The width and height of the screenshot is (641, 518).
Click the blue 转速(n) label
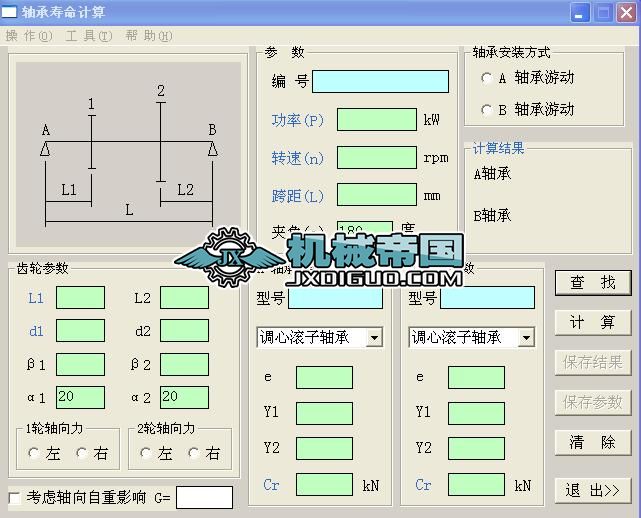tap(298, 158)
